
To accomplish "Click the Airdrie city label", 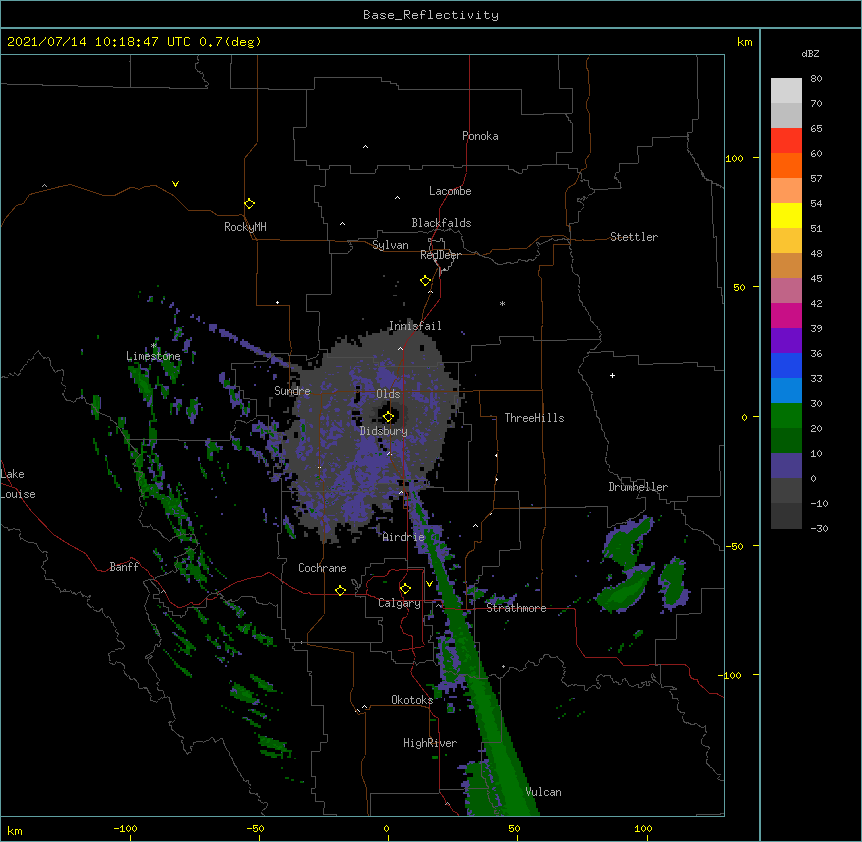I will (403, 537).
